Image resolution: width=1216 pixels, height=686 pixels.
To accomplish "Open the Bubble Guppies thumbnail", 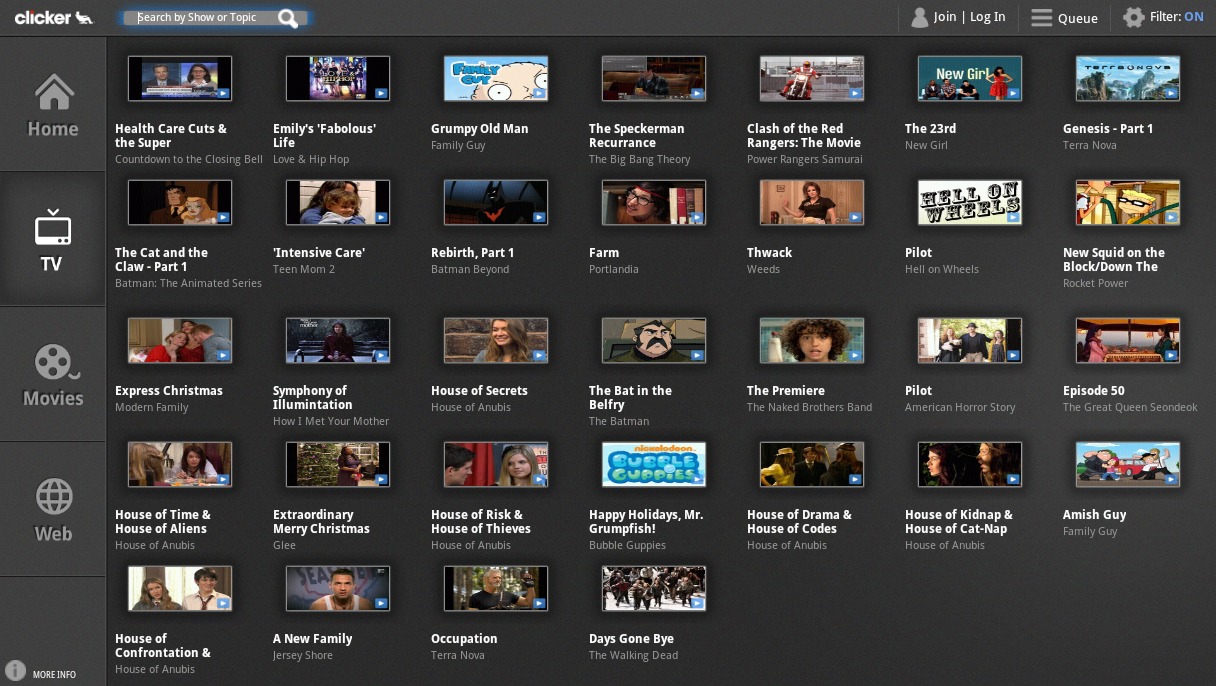I will click(x=654, y=465).
